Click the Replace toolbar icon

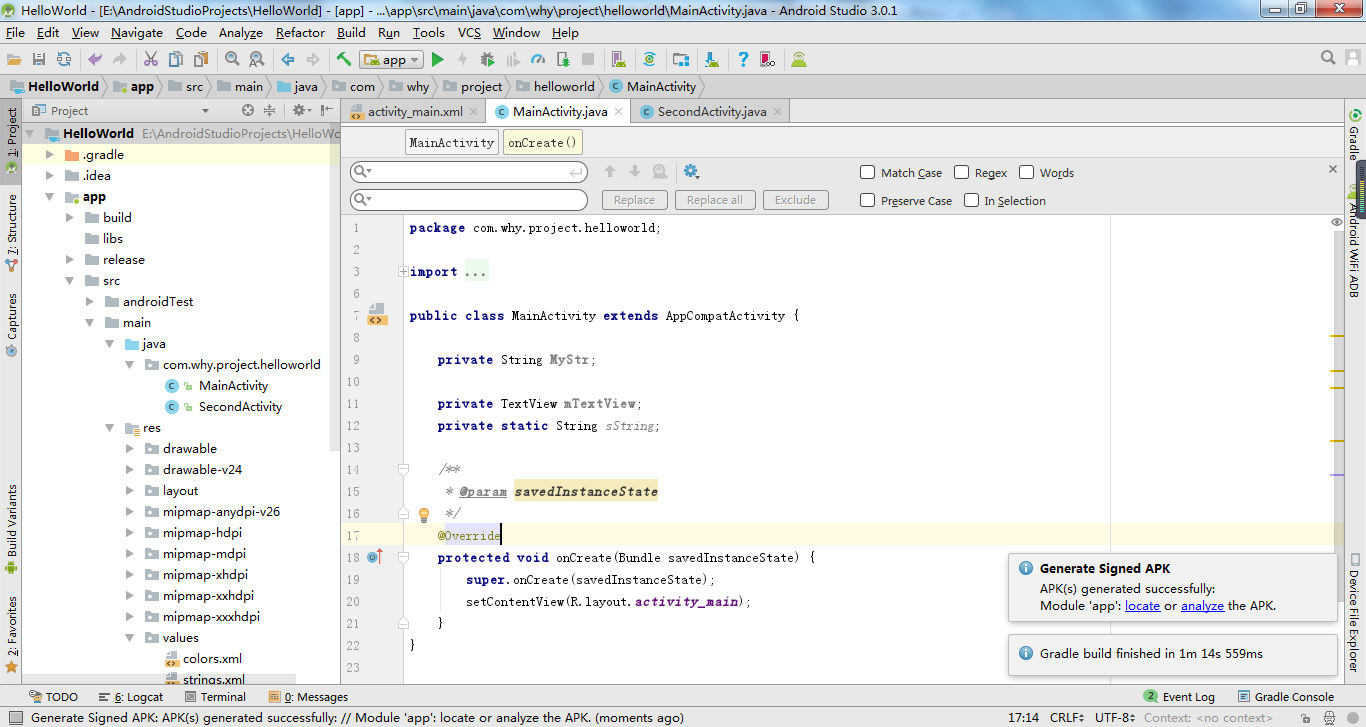click(x=256, y=60)
